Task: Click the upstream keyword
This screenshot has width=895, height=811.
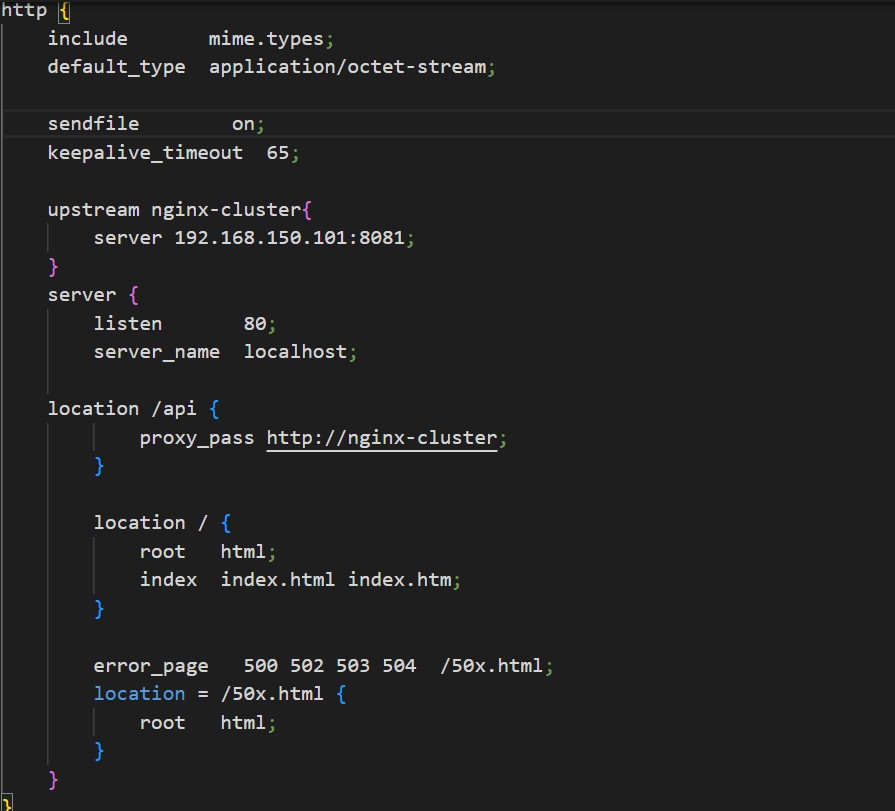Action: pos(93,210)
